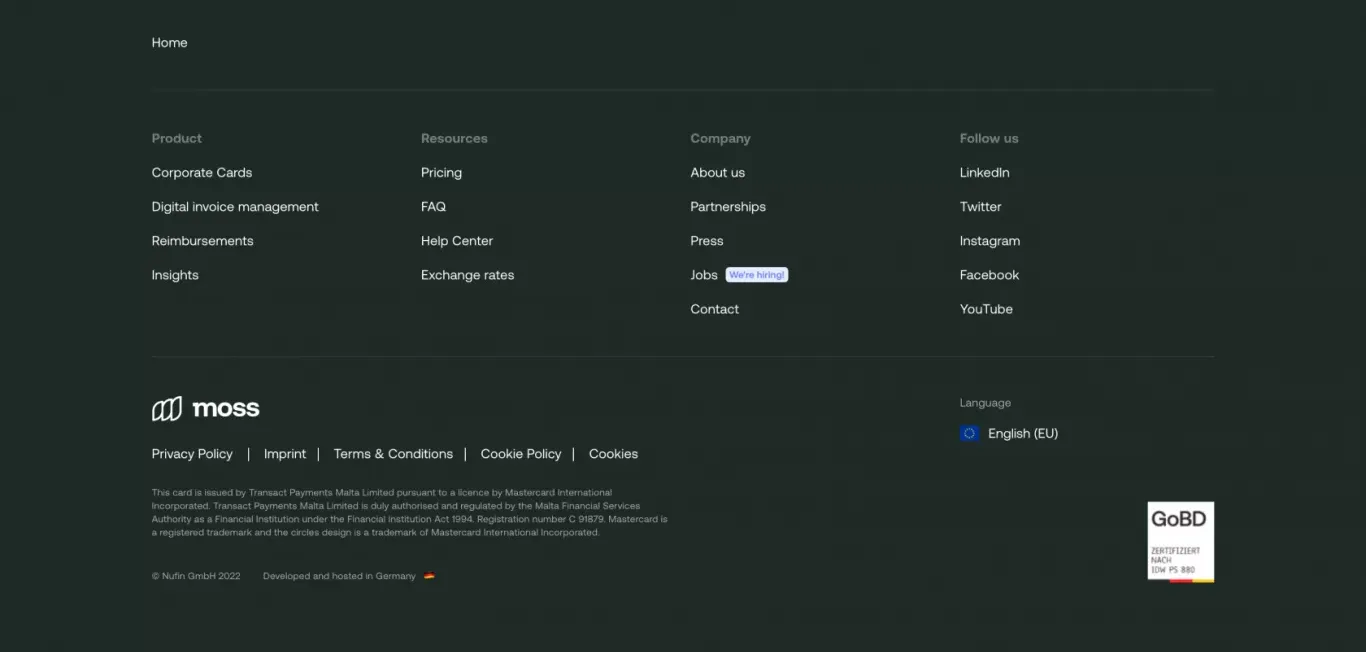Click the Moss logo icon
Viewport: 1366px width, 652px height.
coord(167,408)
